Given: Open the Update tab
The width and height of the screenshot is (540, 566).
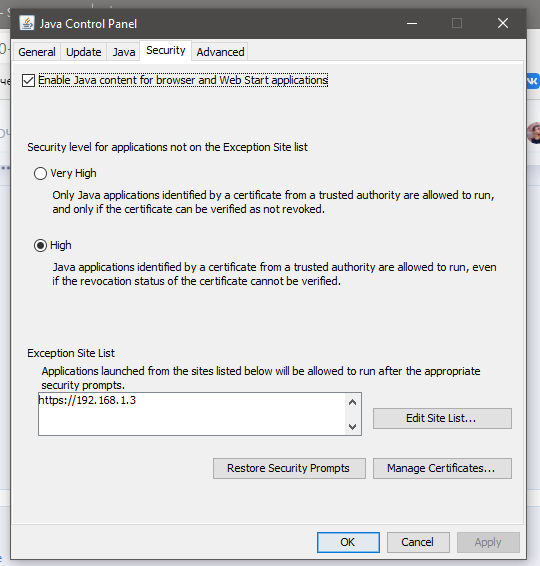Looking at the screenshot, I should click(84, 52).
